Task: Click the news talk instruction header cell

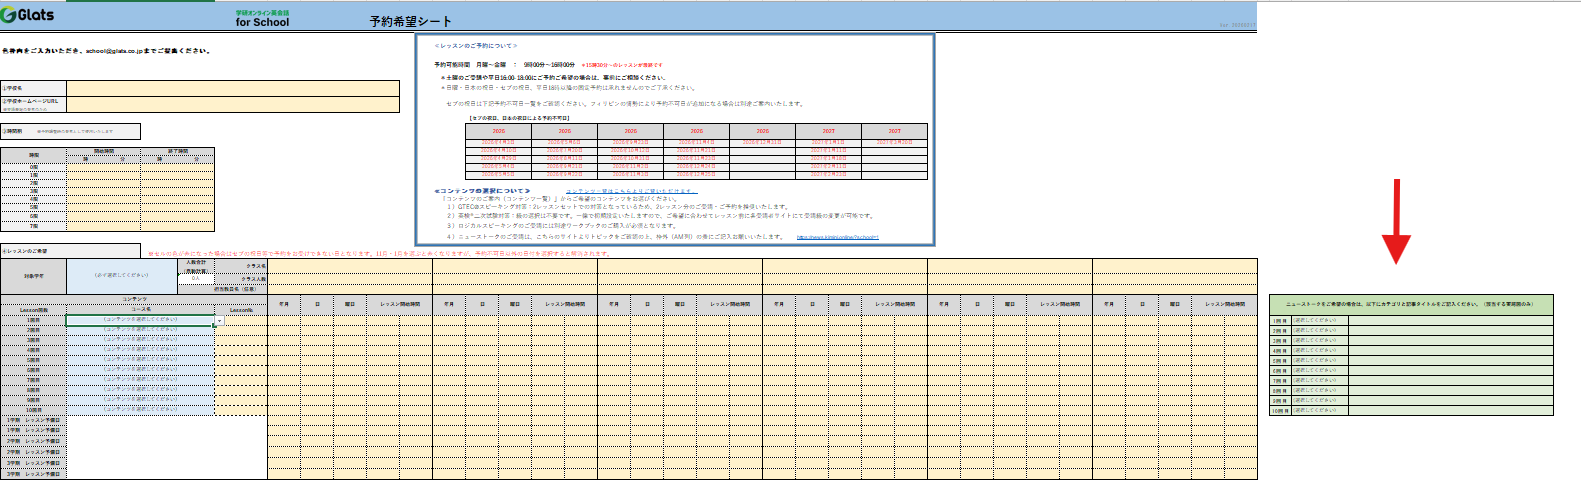Action: tap(1411, 305)
